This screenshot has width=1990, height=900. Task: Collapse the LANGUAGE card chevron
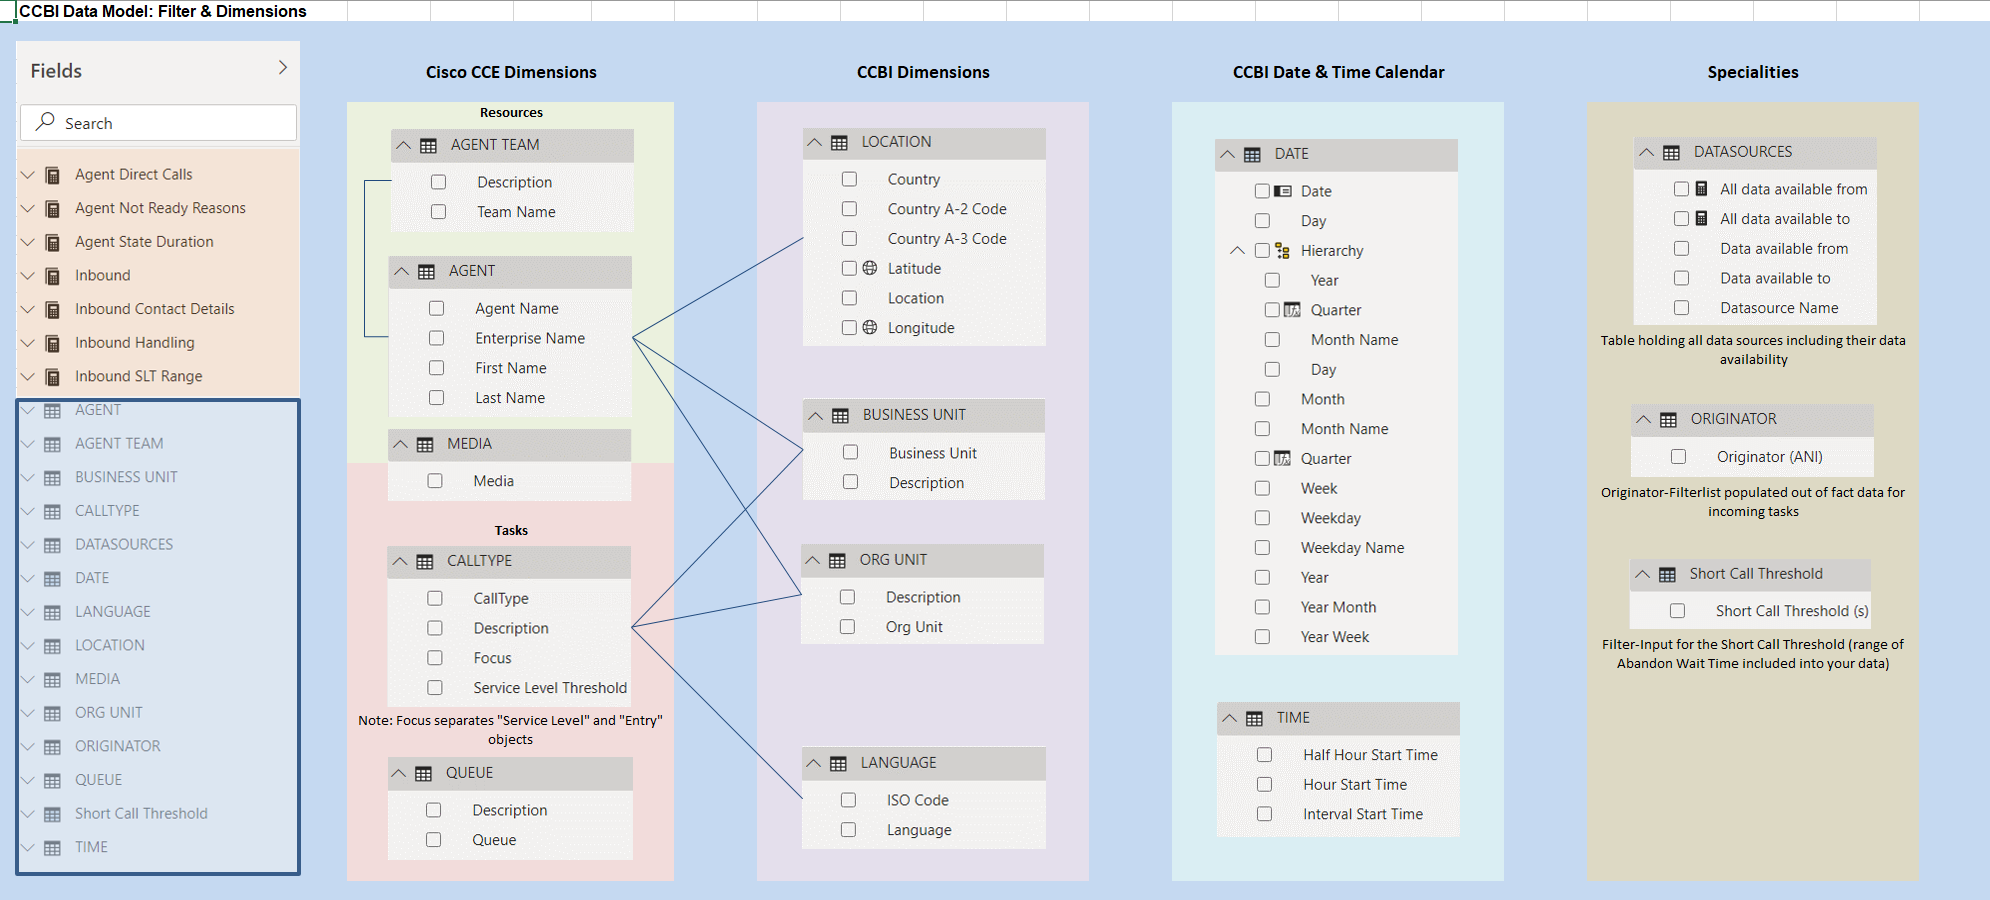point(813,763)
